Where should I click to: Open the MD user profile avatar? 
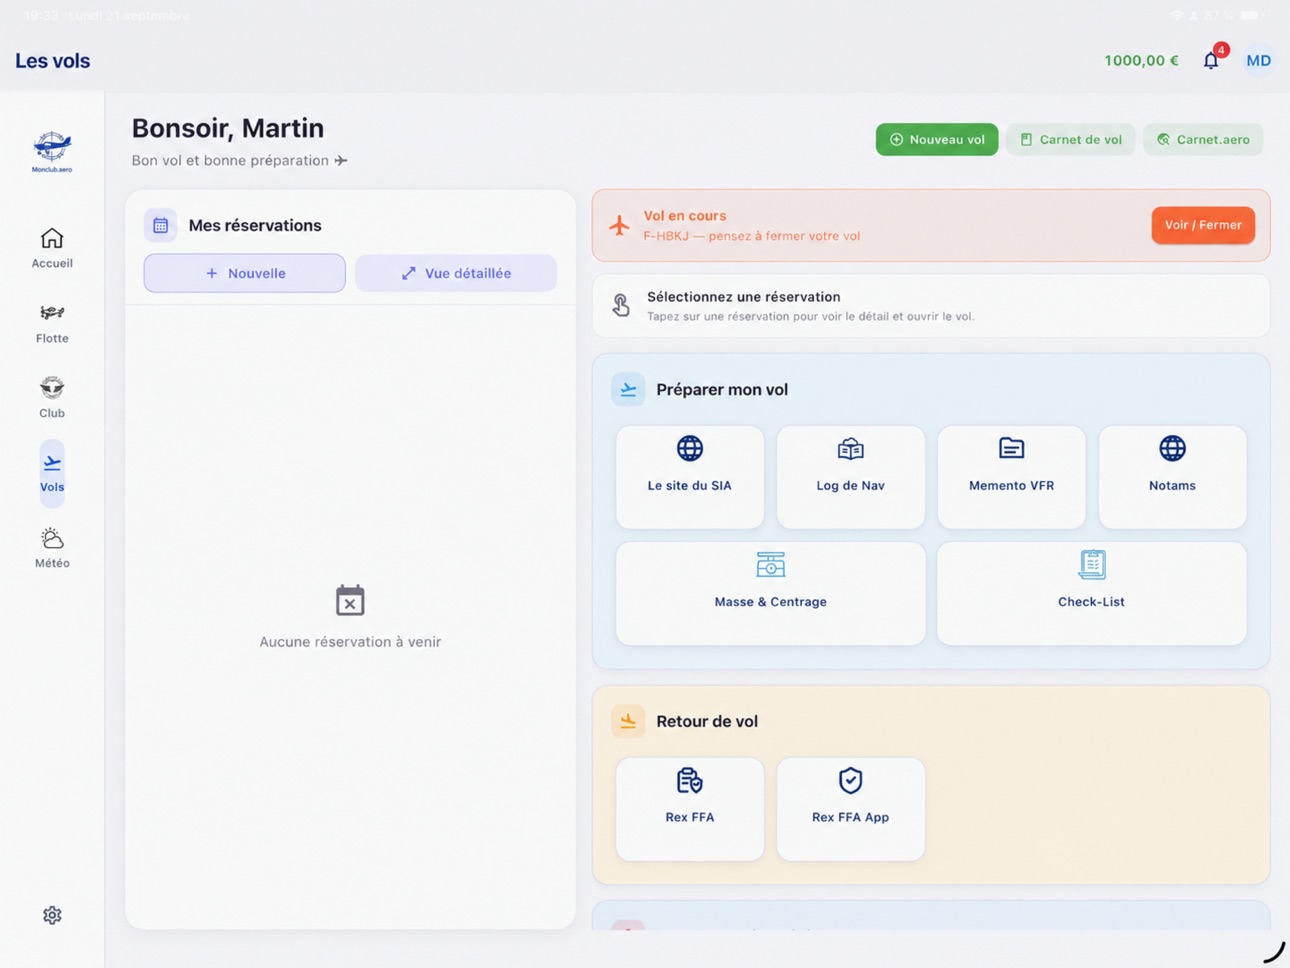tap(1258, 61)
